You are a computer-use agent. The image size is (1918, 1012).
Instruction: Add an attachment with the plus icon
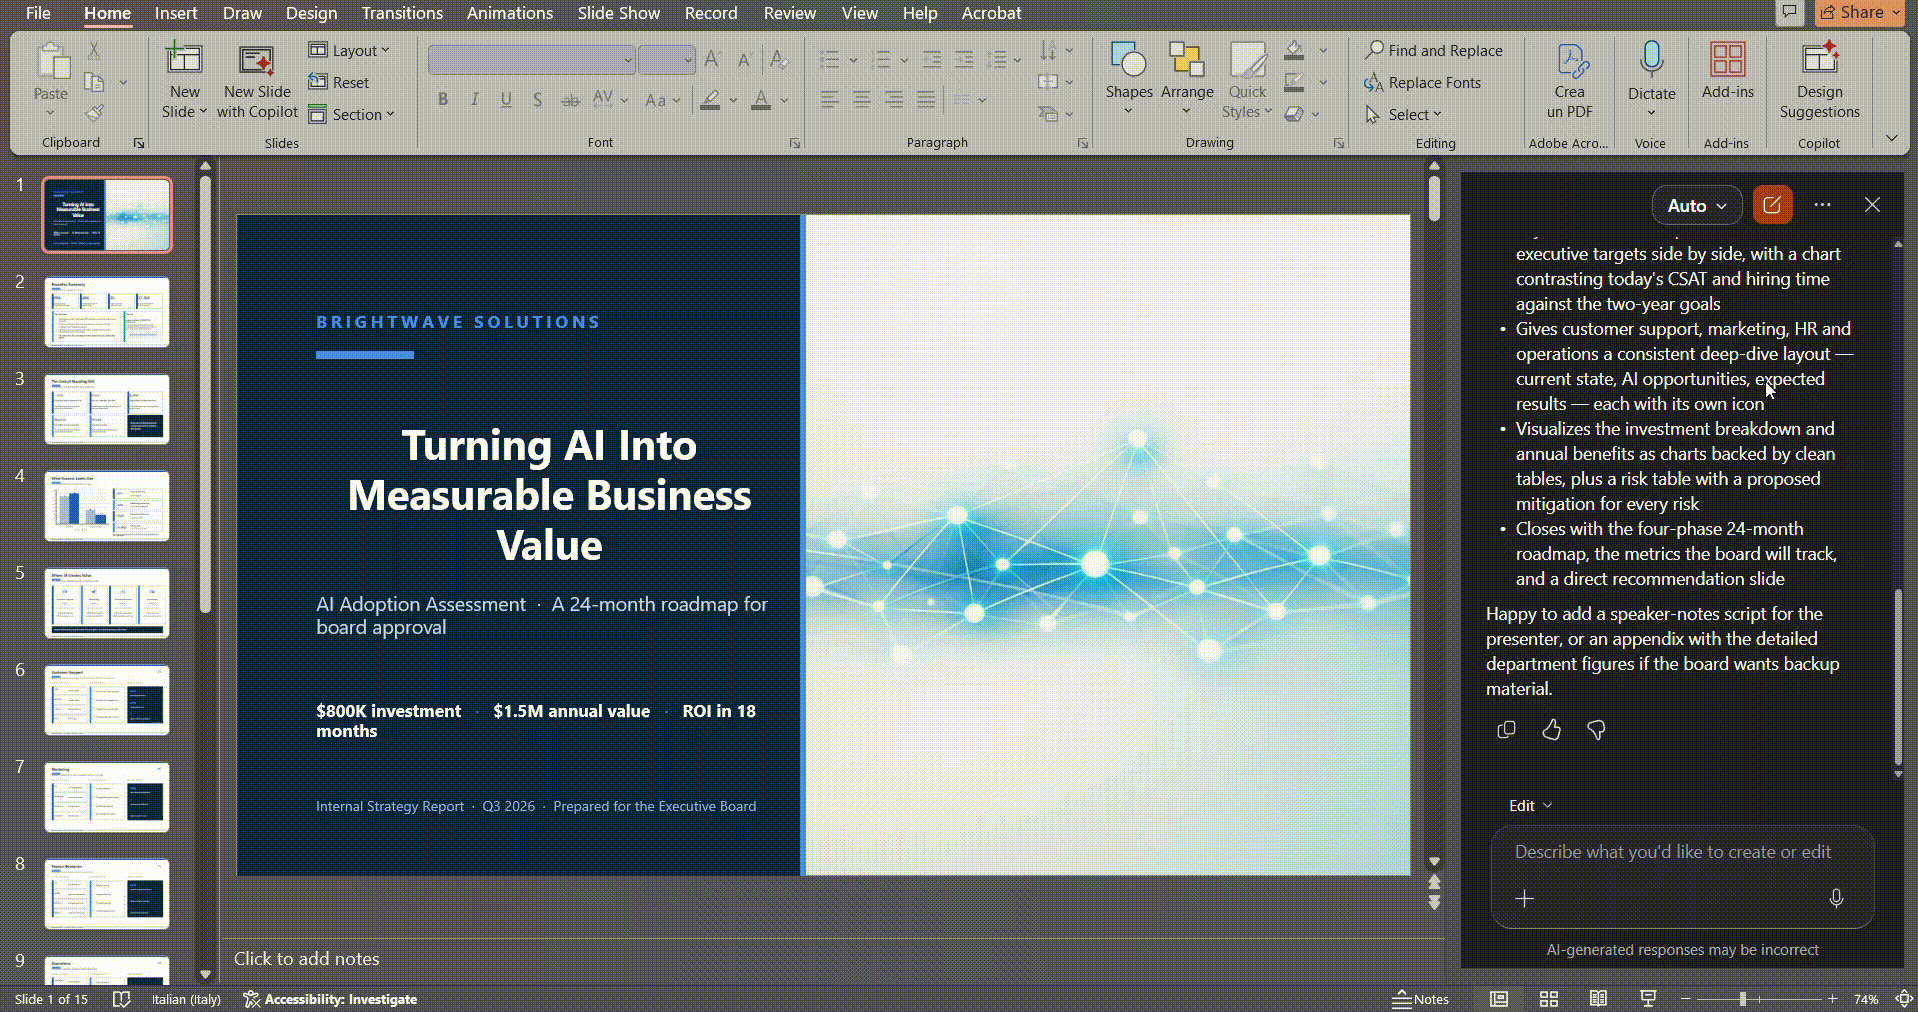1524,898
